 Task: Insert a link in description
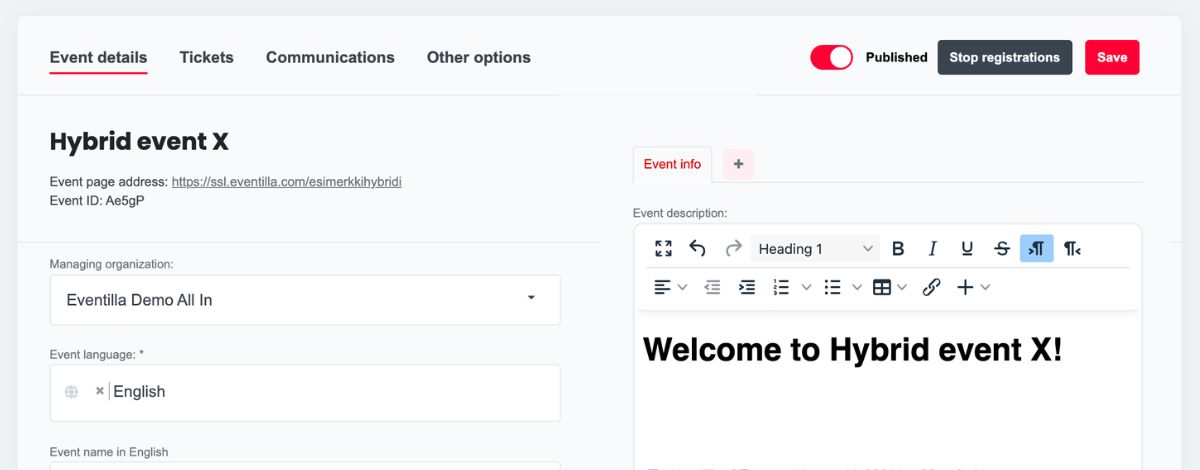pos(931,287)
